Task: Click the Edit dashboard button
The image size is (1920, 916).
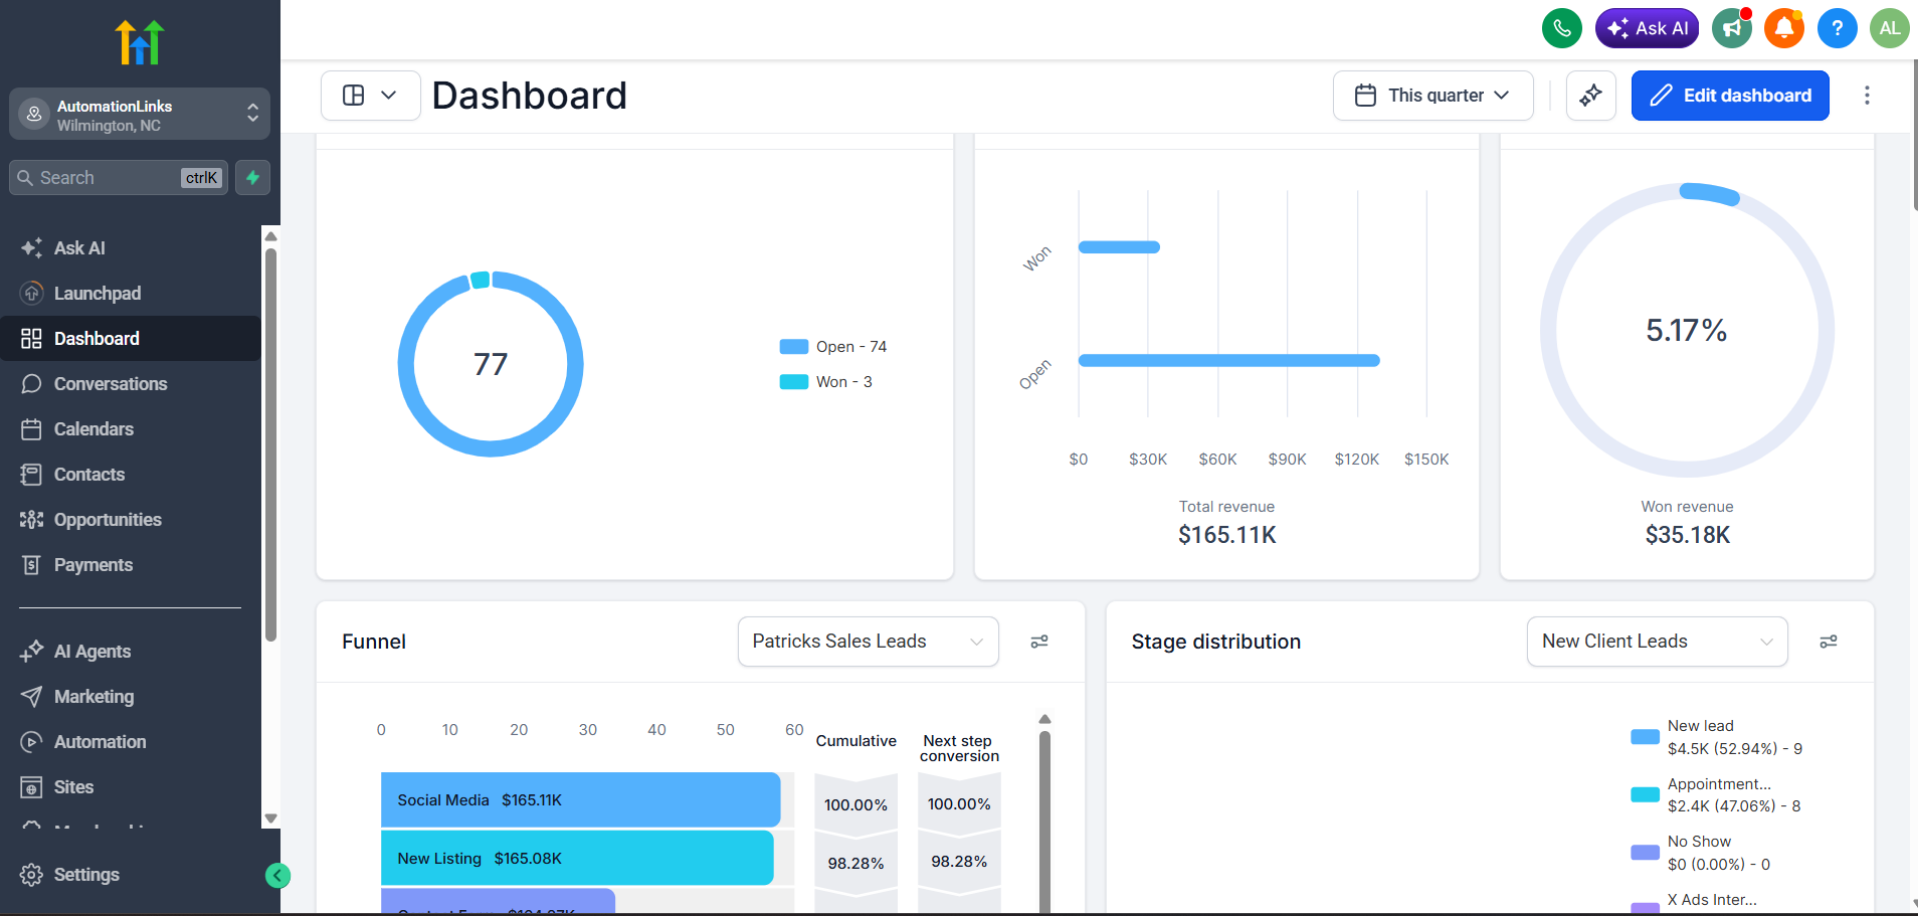Action: click(1729, 95)
